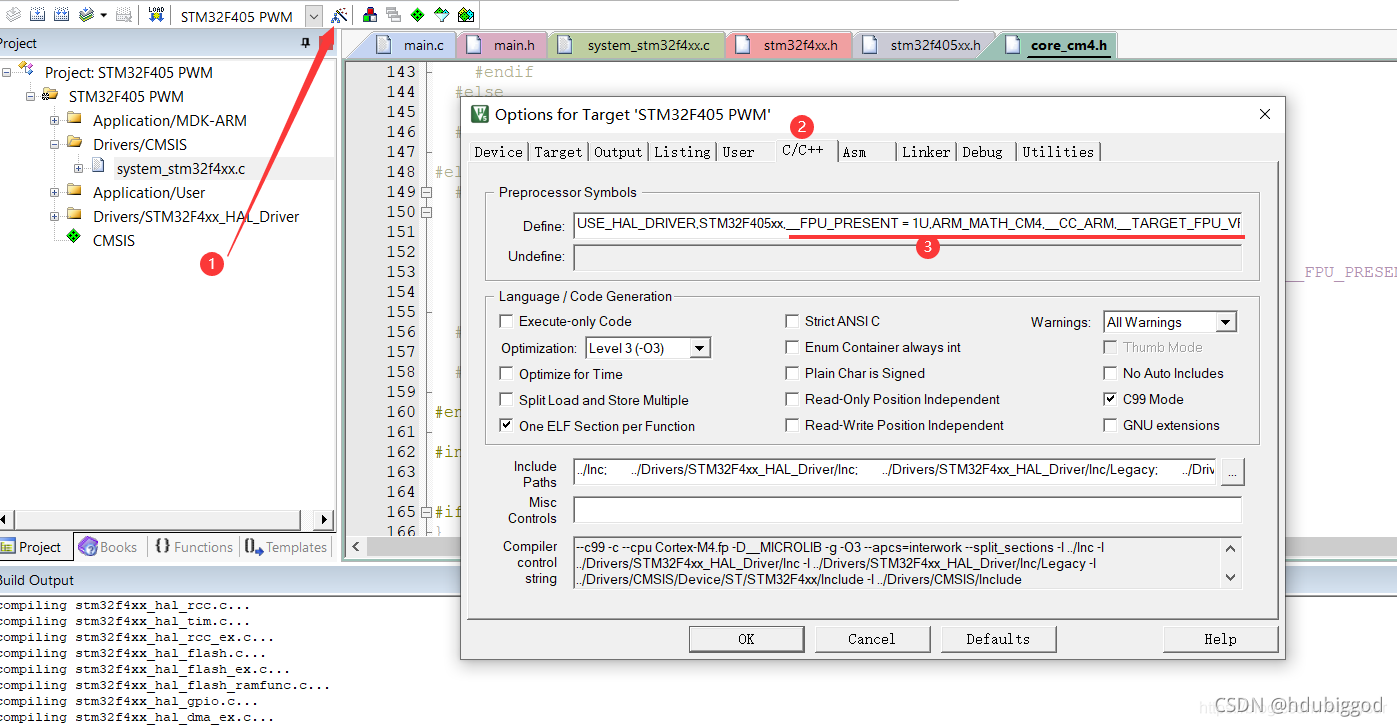Expand the Application/MDK-ARM group
Screen dimensions: 1397x726
[54, 120]
